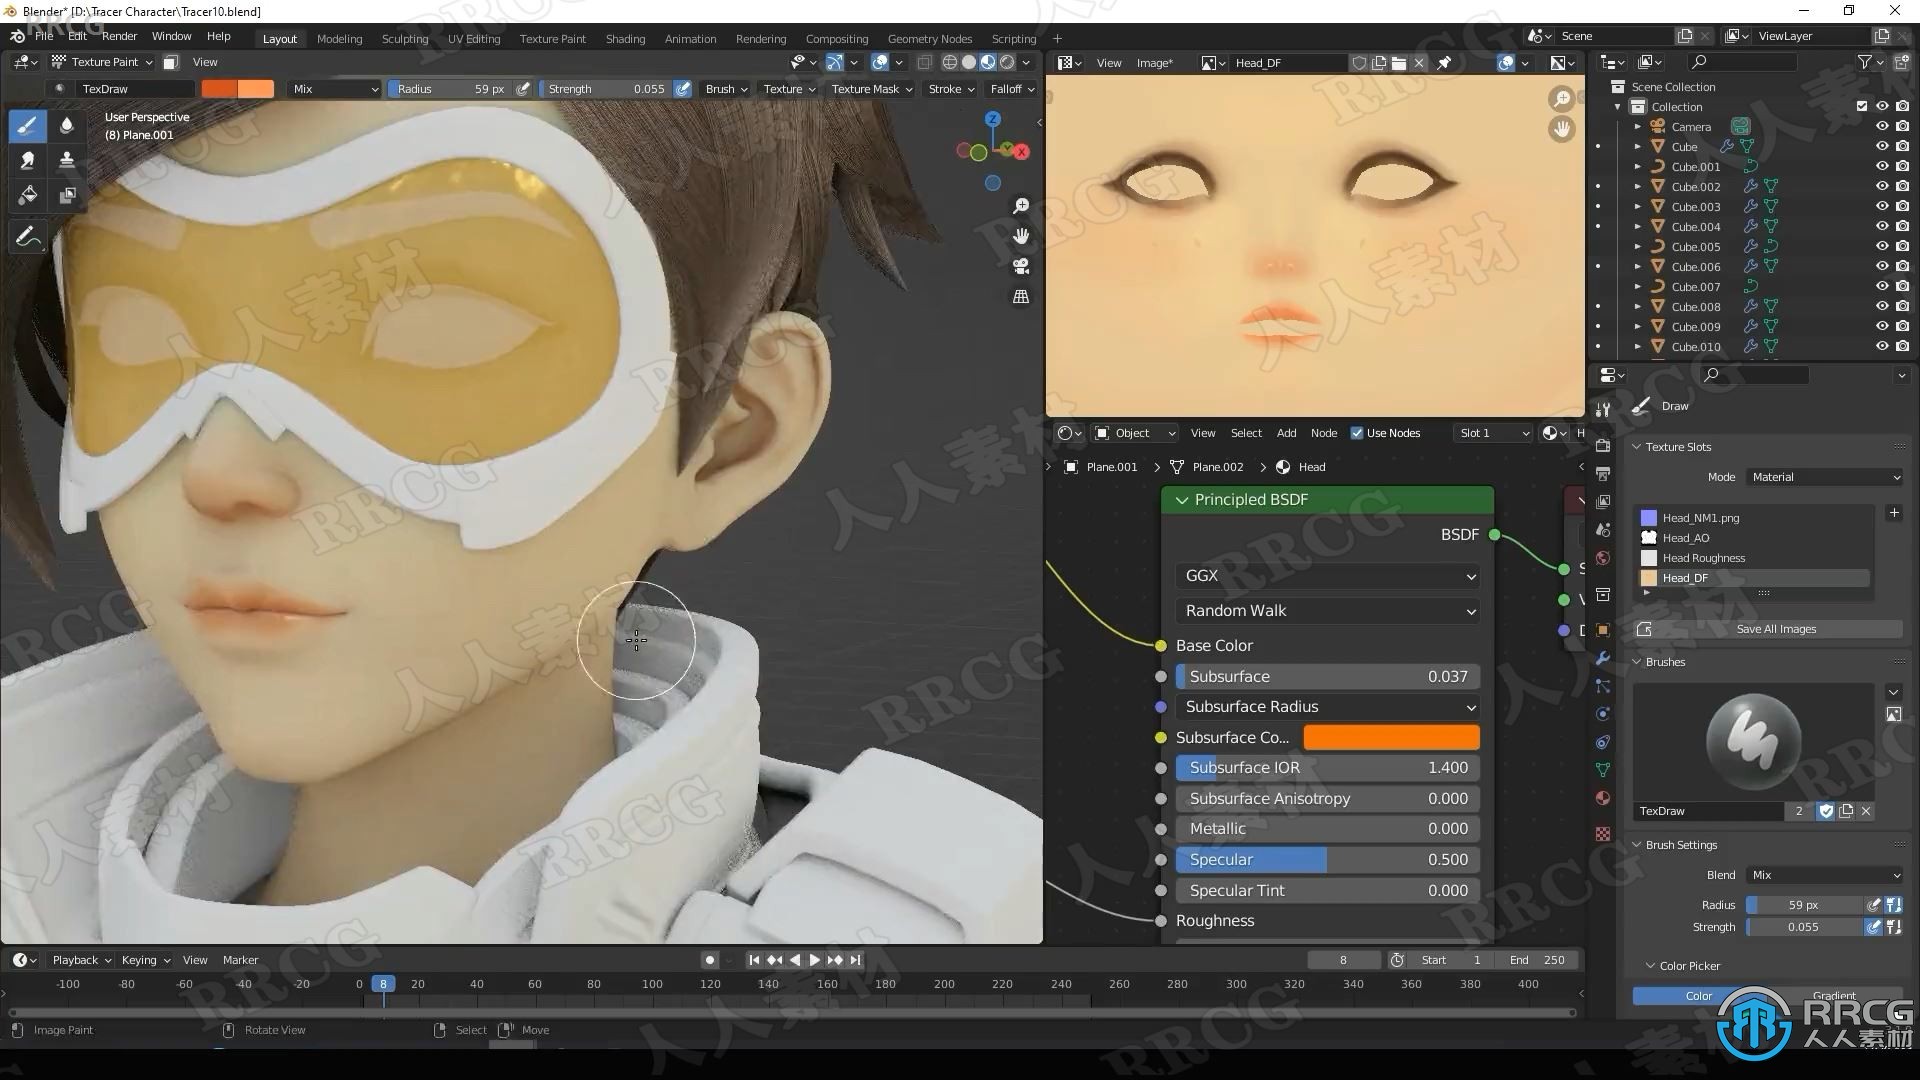Select the Layout tab in workspace
1920x1080 pixels.
click(x=278, y=36)
